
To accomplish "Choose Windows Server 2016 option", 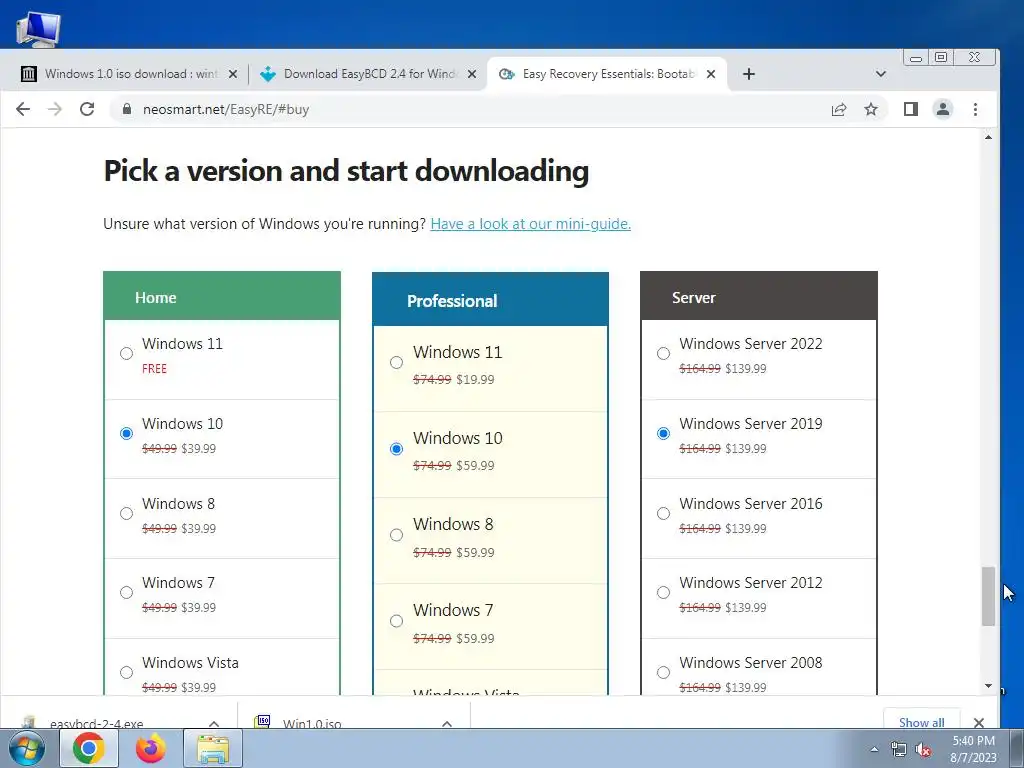I will (x=664, y=514).
